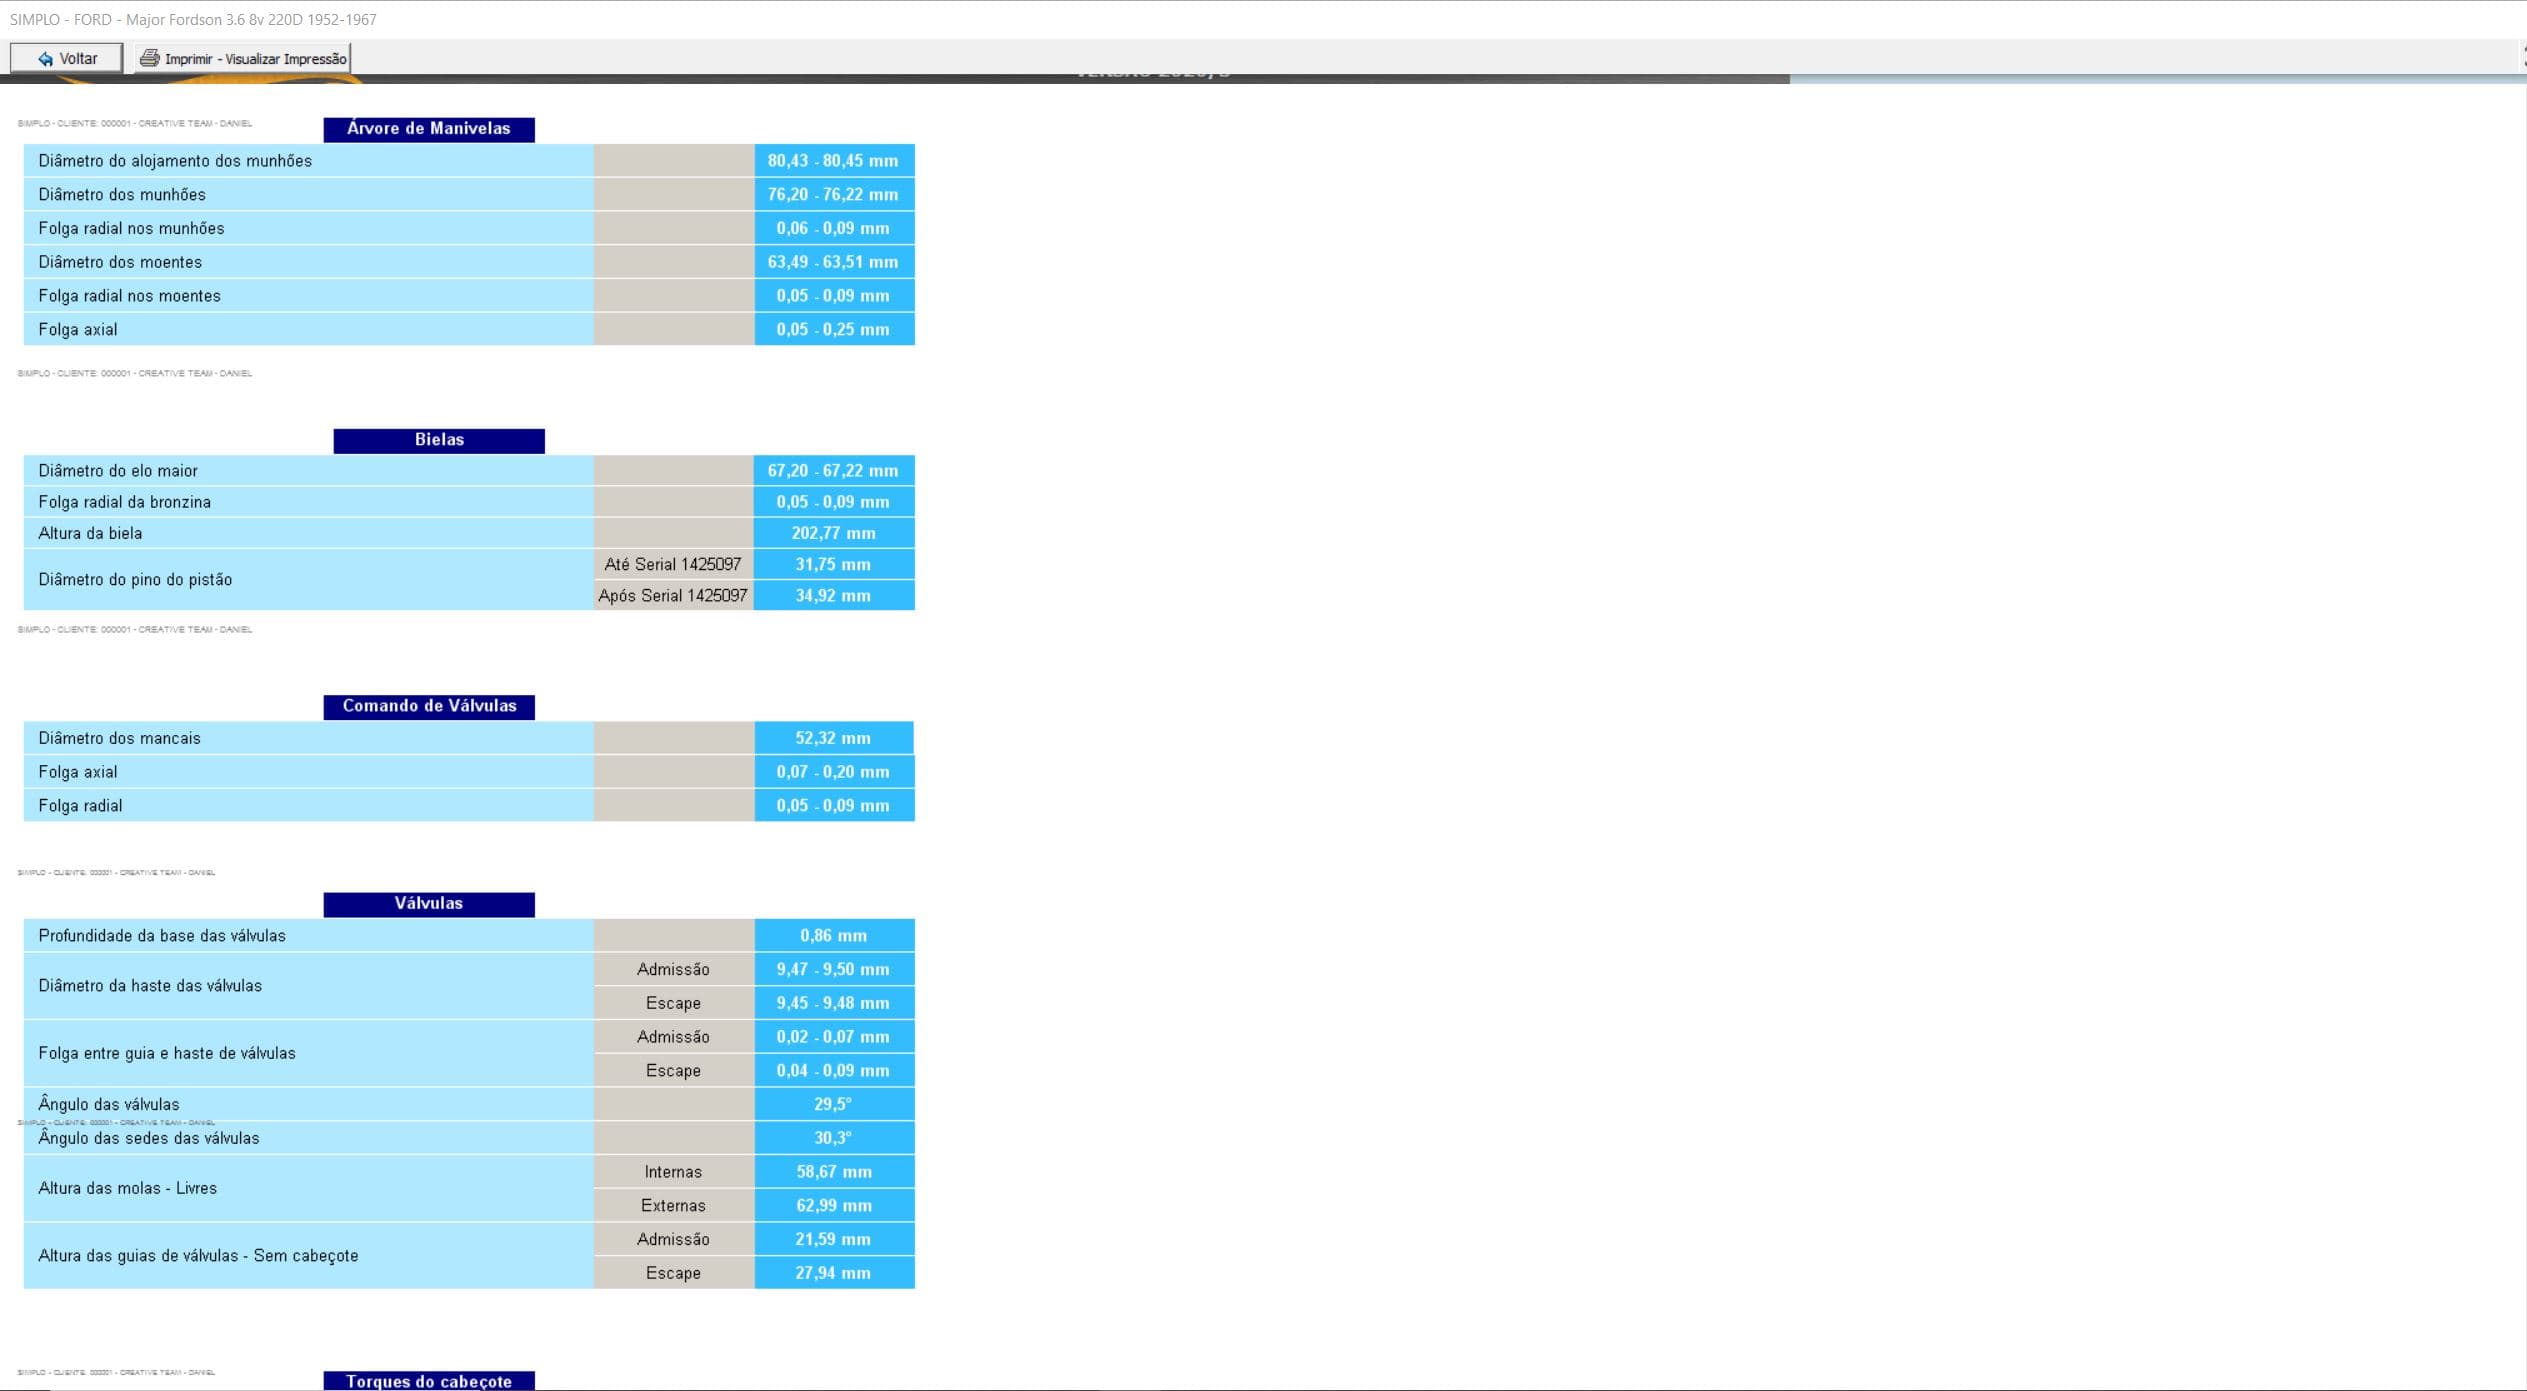Click the Após Serial 1425097 cell

tap(673, 596)
